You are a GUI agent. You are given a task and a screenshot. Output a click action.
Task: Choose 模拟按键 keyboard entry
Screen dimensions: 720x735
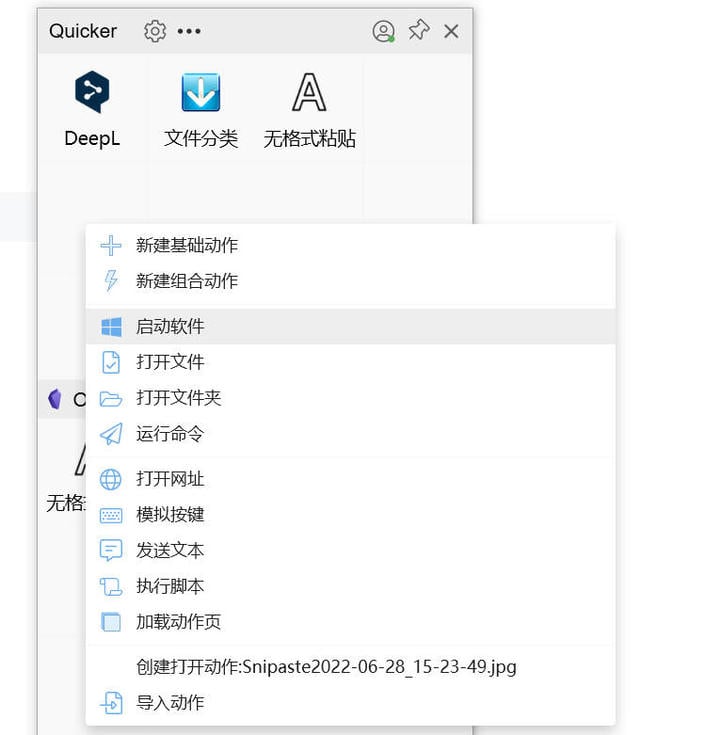click(x=351, y=515)
